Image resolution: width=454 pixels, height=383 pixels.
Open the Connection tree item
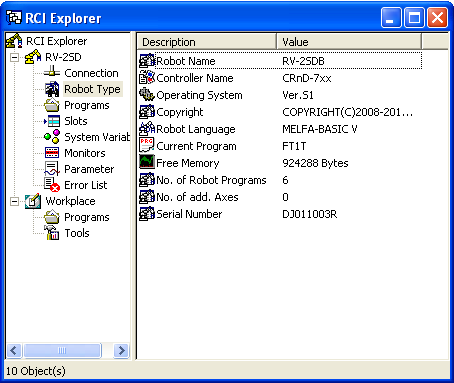[91, 73]
